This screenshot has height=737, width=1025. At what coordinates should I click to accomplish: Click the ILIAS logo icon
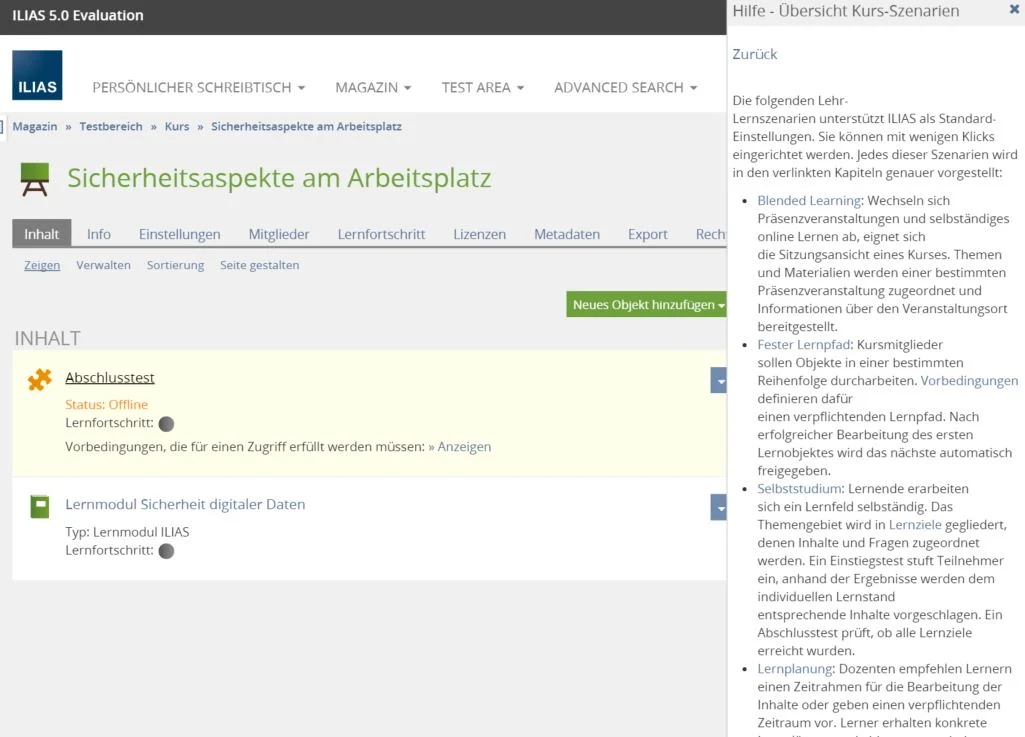point(37,76)
